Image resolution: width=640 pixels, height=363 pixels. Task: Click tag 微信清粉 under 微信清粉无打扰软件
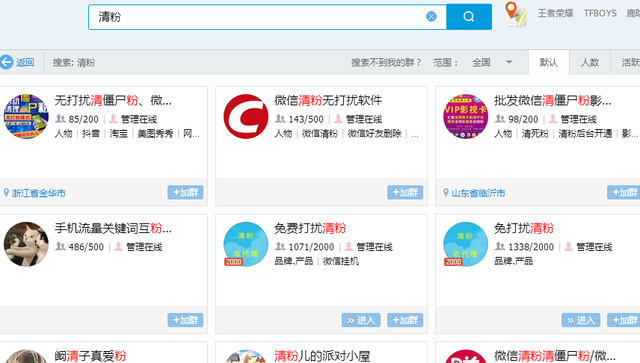pyautogui.click(x=320, y=134)
